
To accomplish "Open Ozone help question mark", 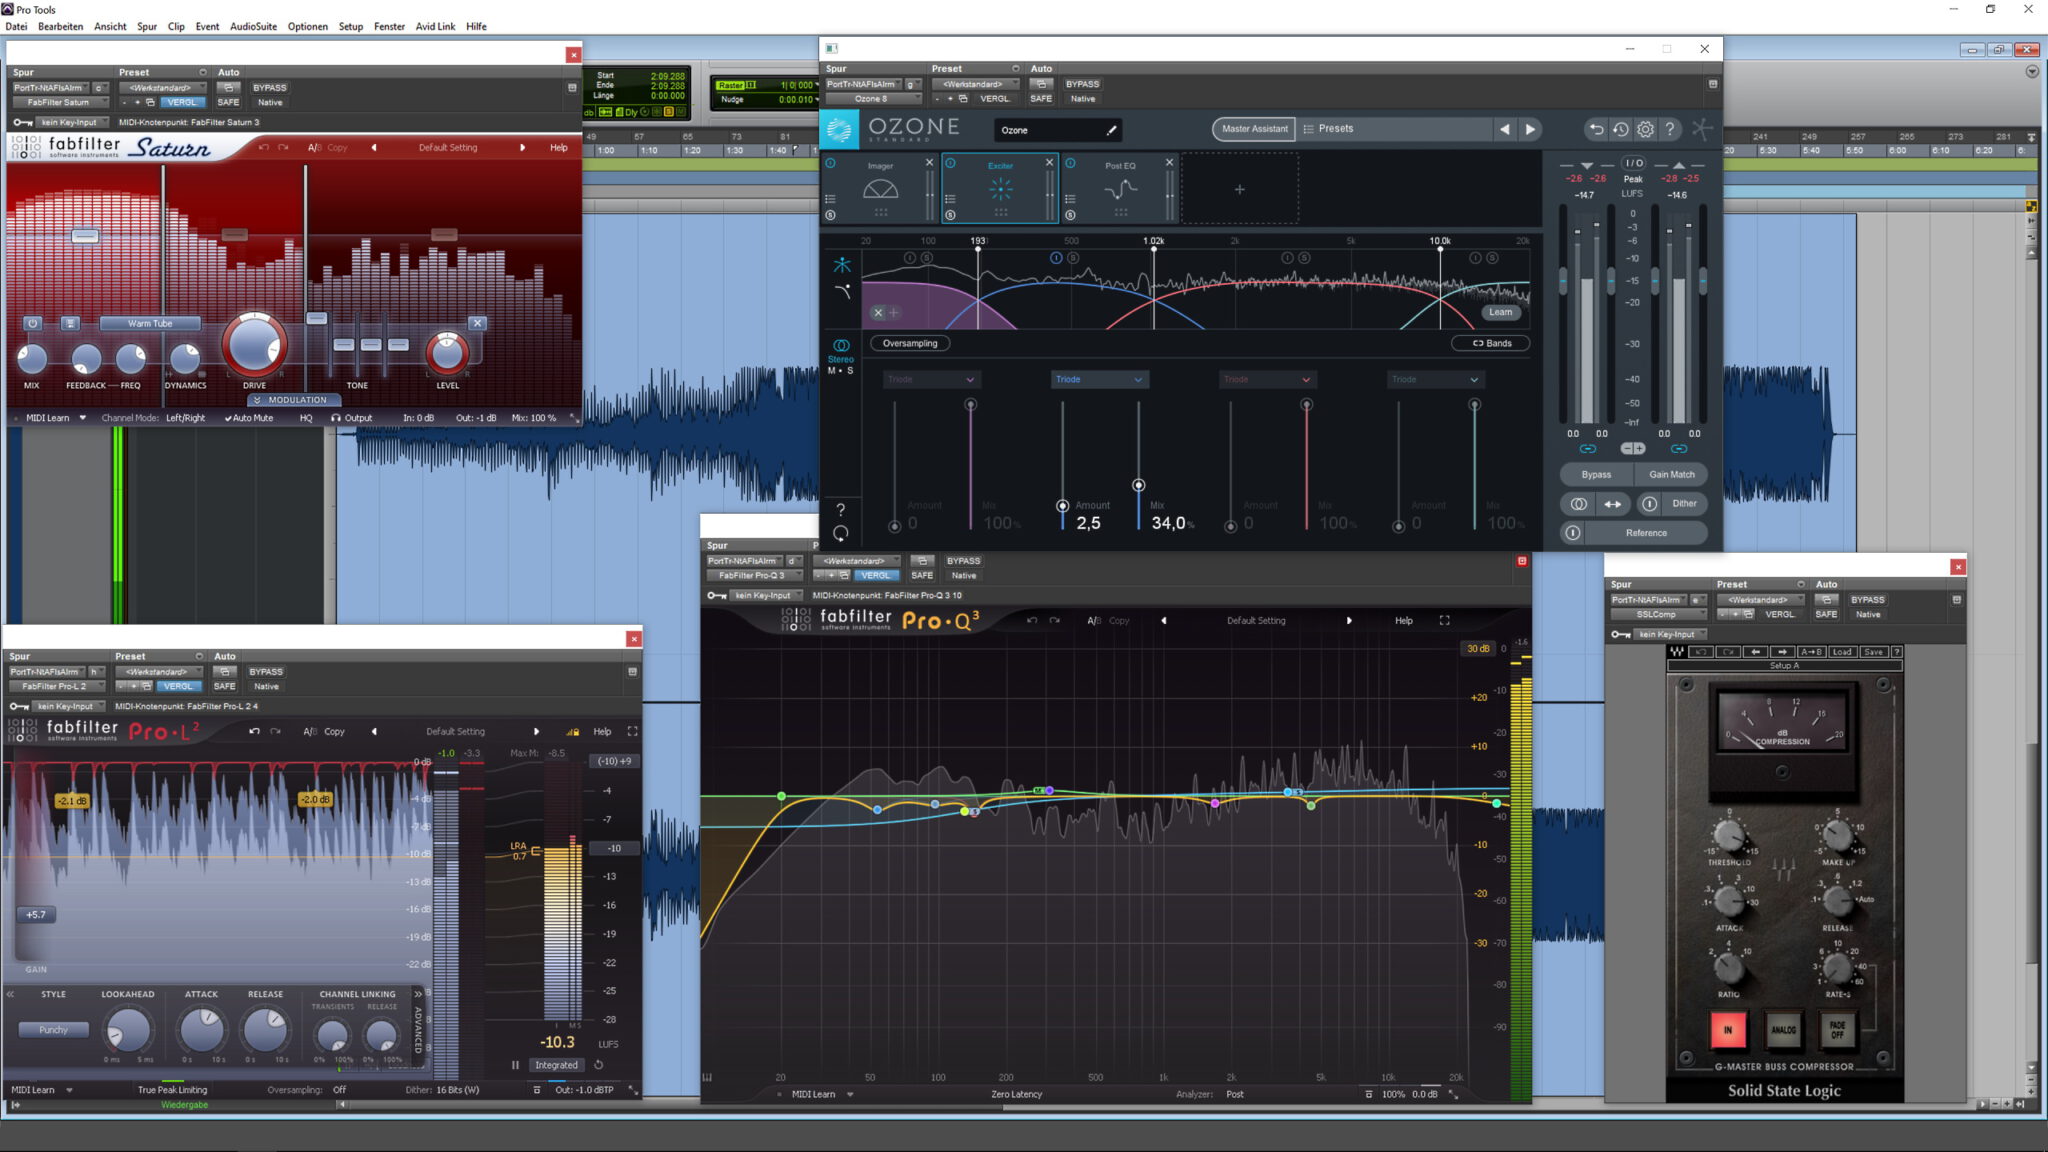I will [1669, 129].
